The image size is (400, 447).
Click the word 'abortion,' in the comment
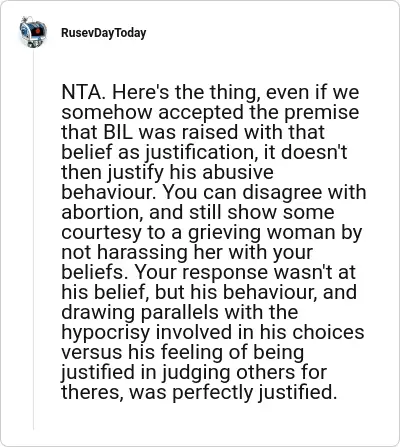pyautogui.click(x=103, y=212)
